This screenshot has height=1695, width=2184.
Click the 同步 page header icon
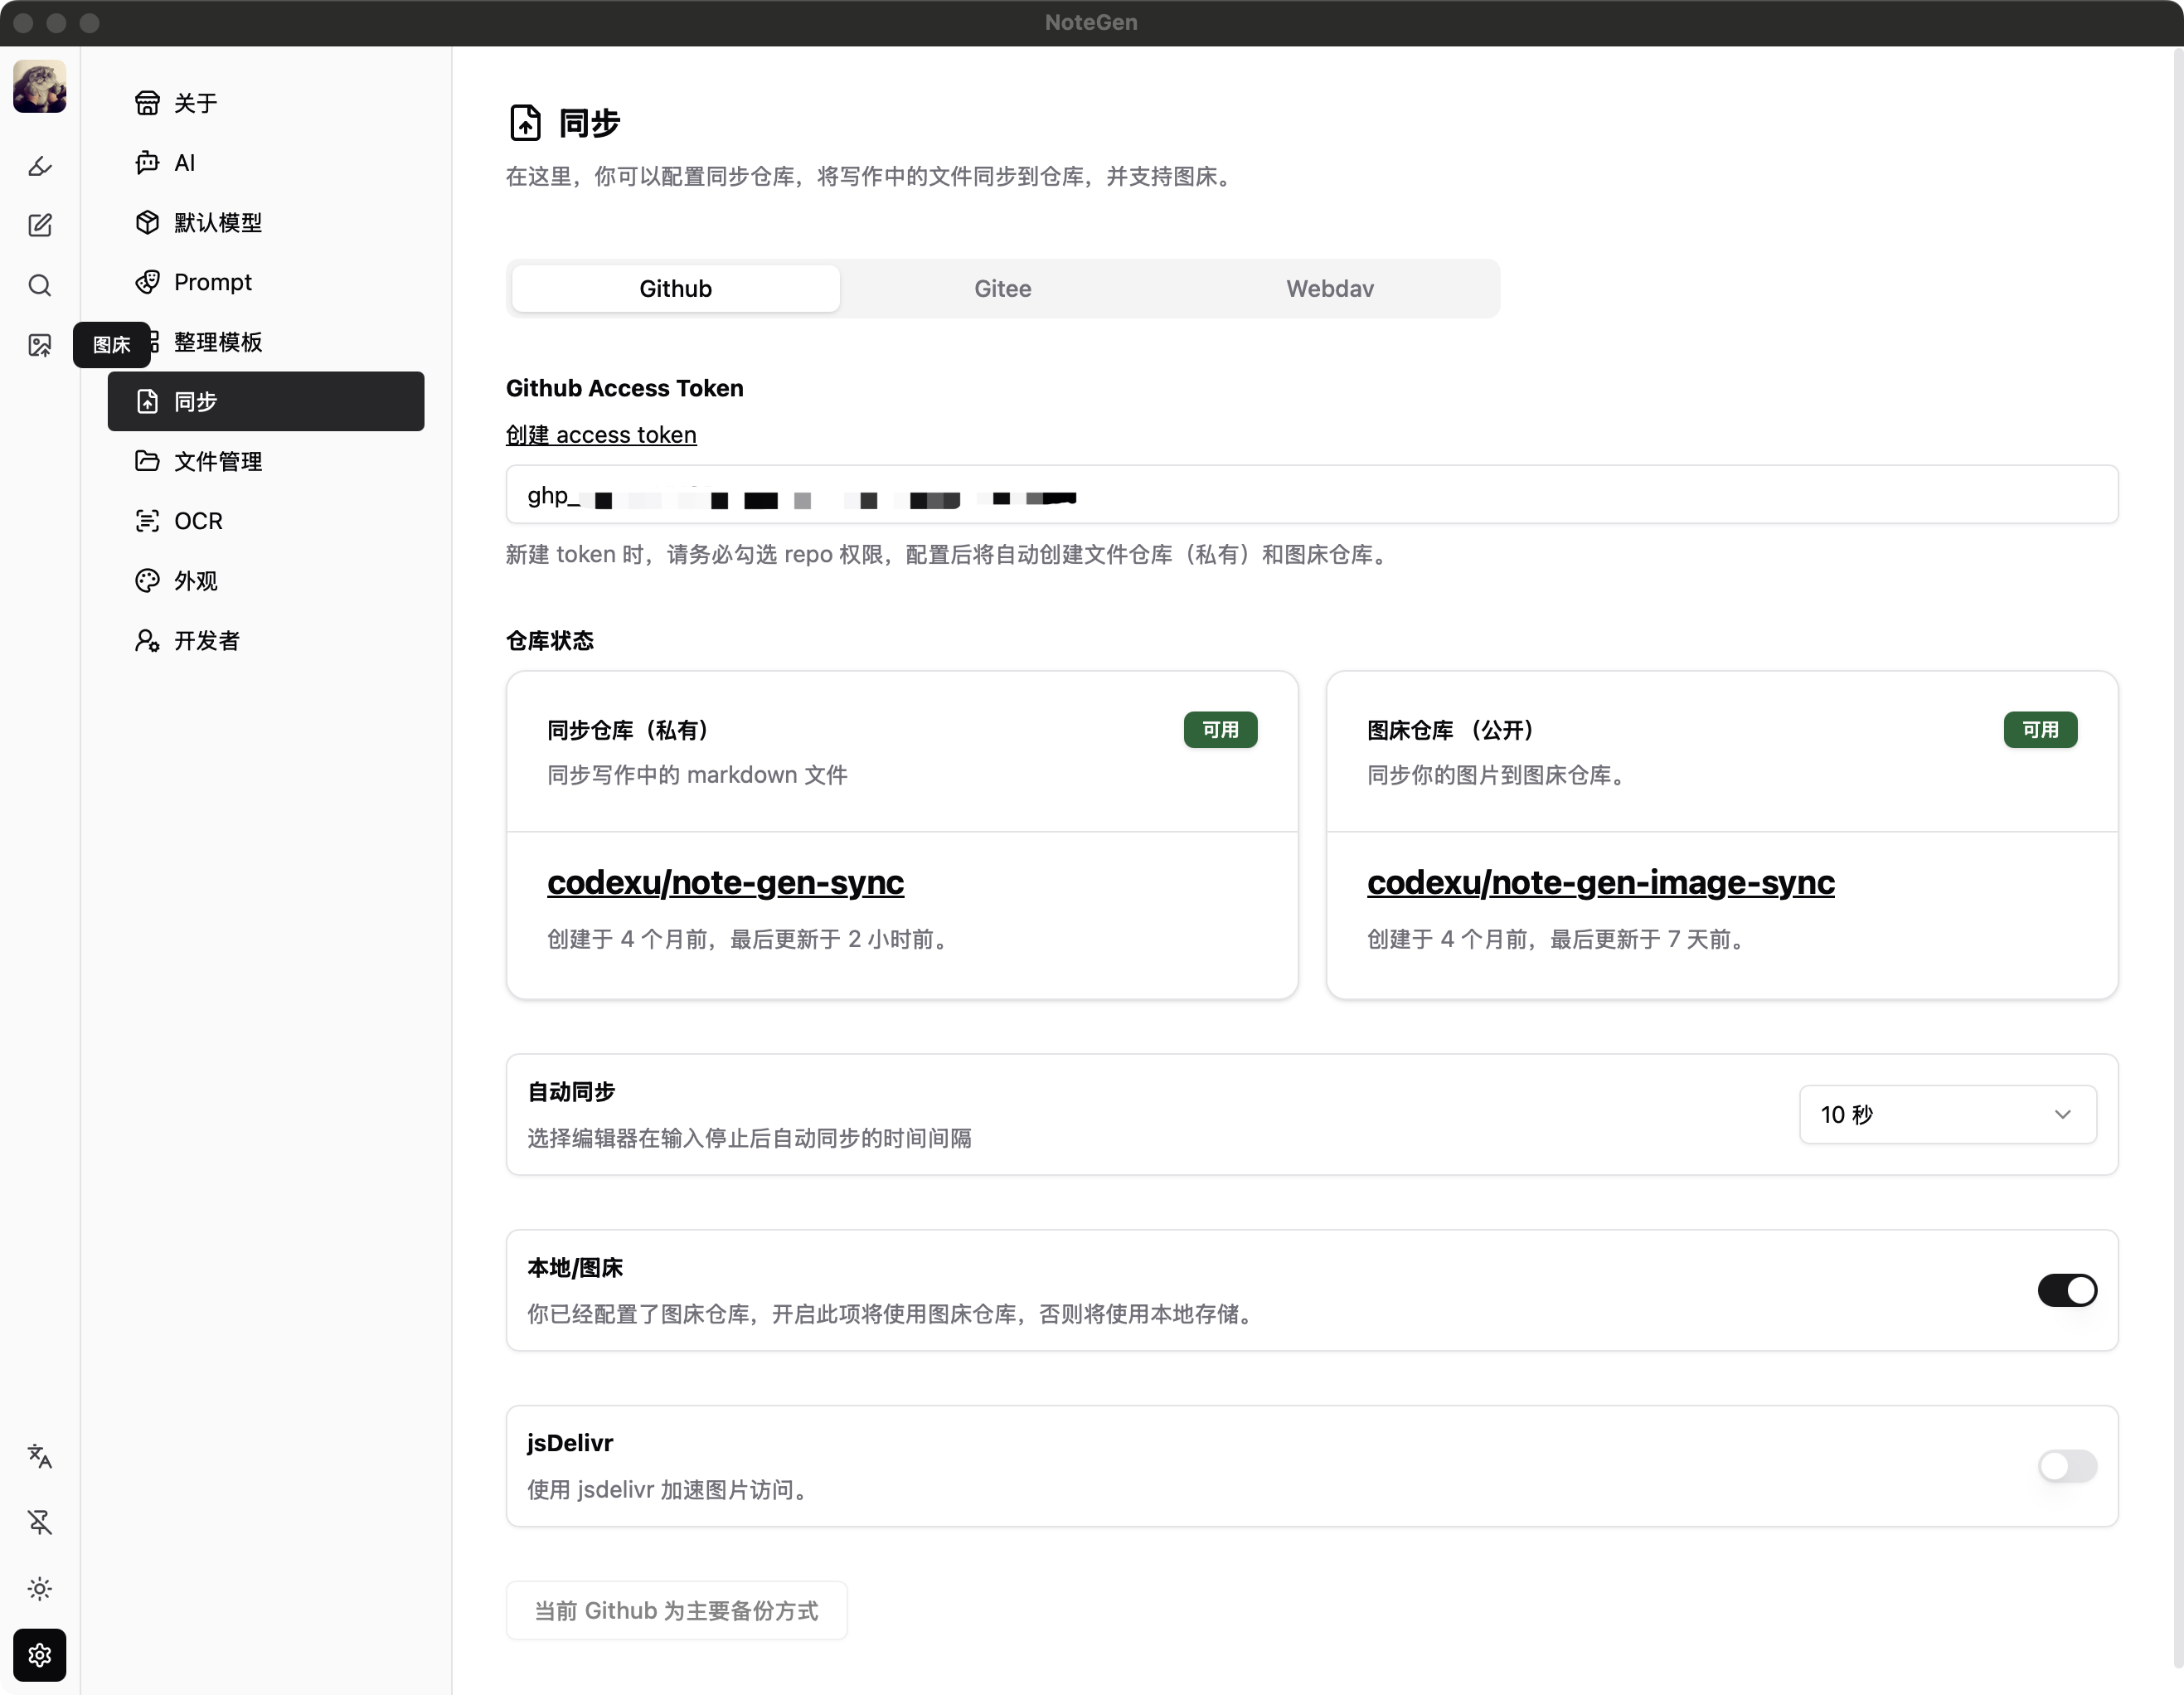pyautogui.click(x=525, y=123)
